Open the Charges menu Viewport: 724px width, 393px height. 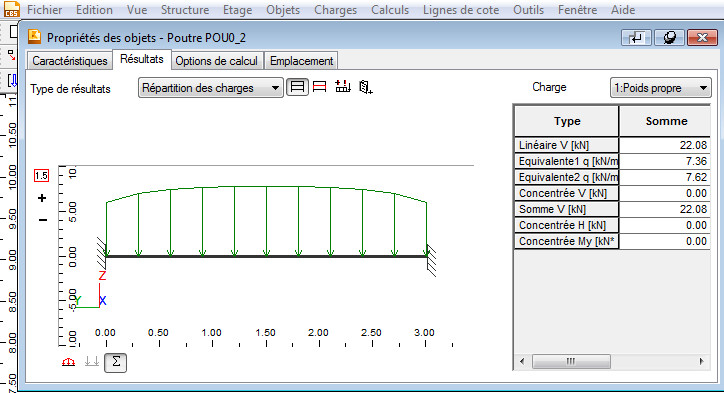(x=335, y=10)
